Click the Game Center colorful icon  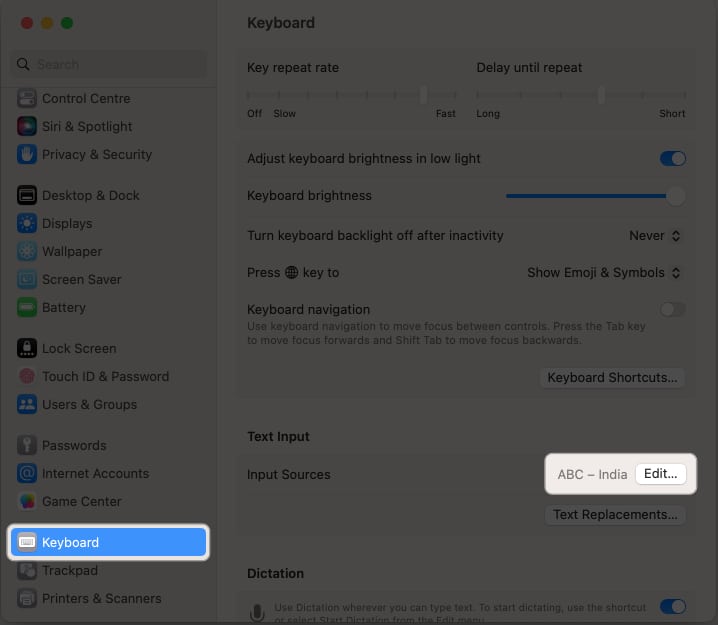click(x=27, y=501)
